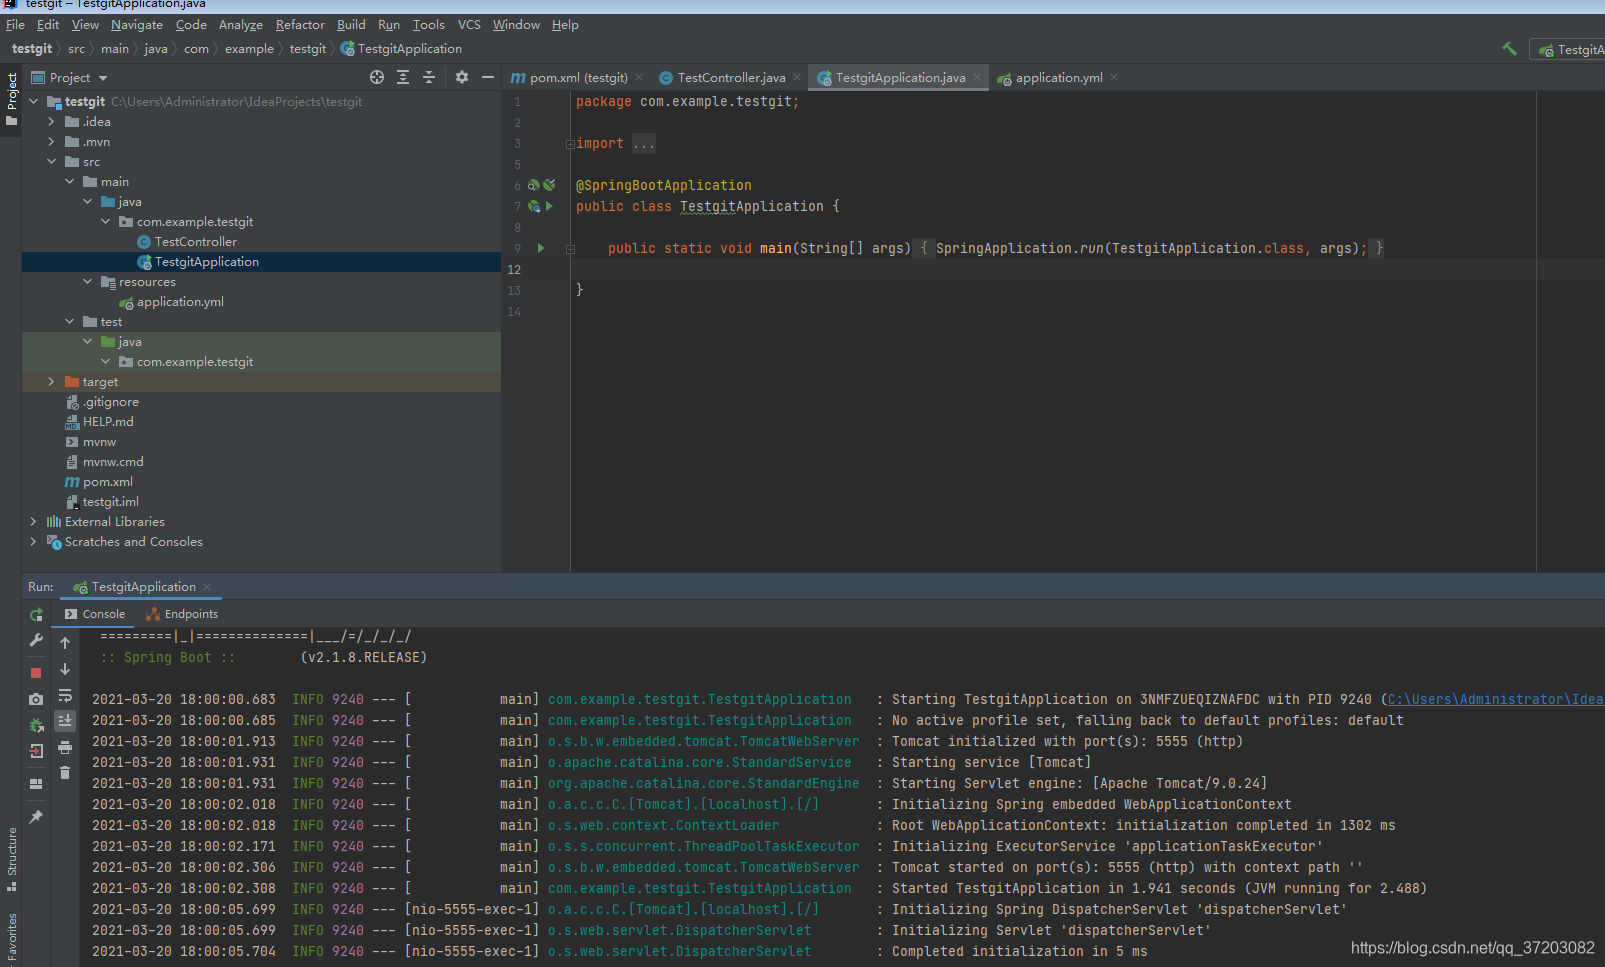Take a thread dump with camera icon

(36, 698)
